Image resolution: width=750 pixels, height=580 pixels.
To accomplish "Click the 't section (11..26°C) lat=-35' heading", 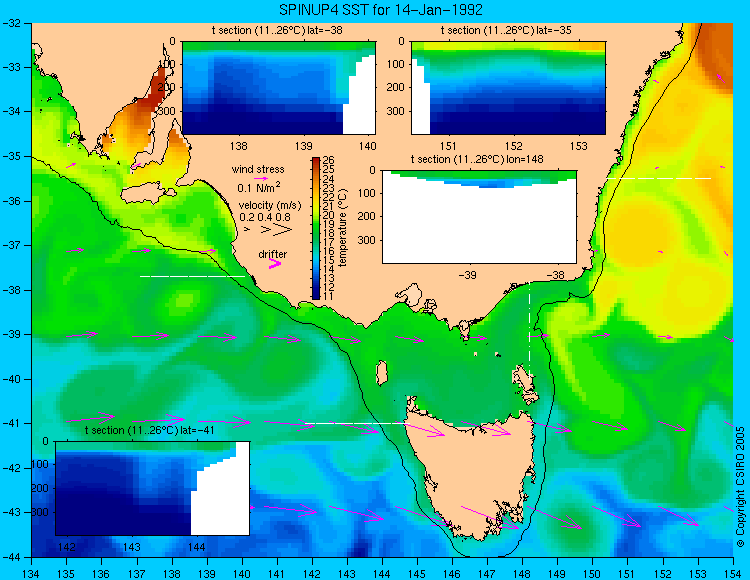I will click(x=506, y=31).
